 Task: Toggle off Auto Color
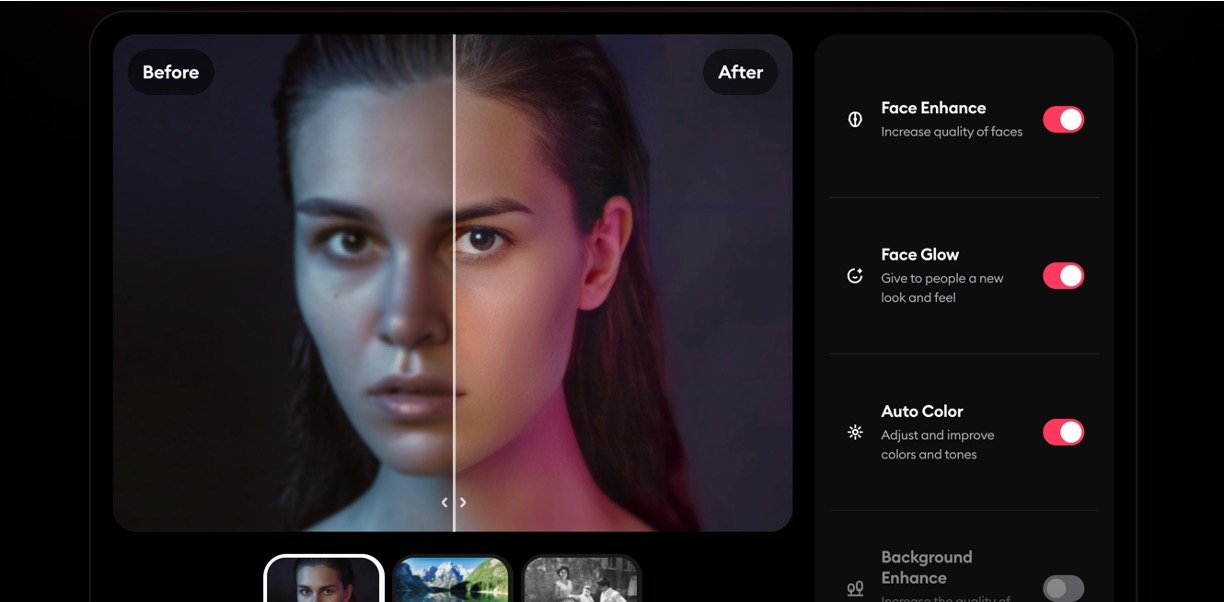point(1063,432)
